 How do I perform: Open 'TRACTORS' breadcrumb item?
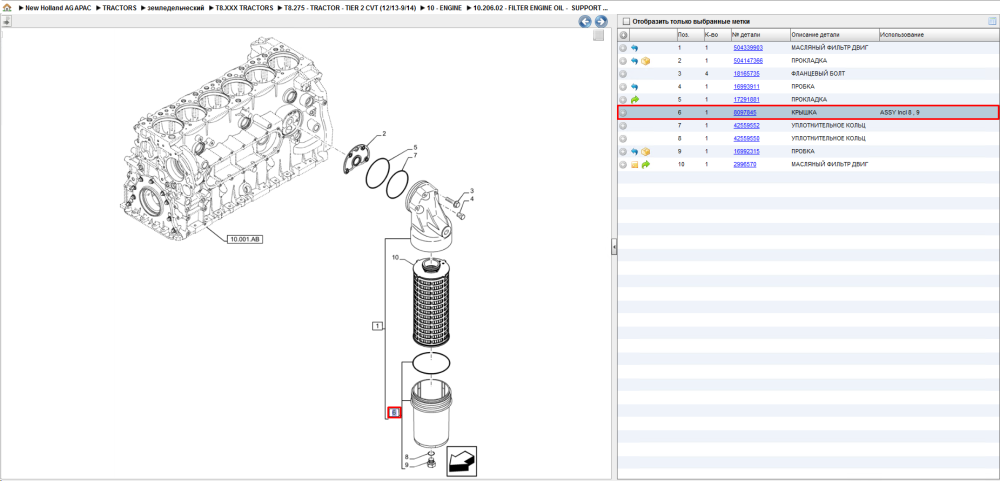[119, 8]
